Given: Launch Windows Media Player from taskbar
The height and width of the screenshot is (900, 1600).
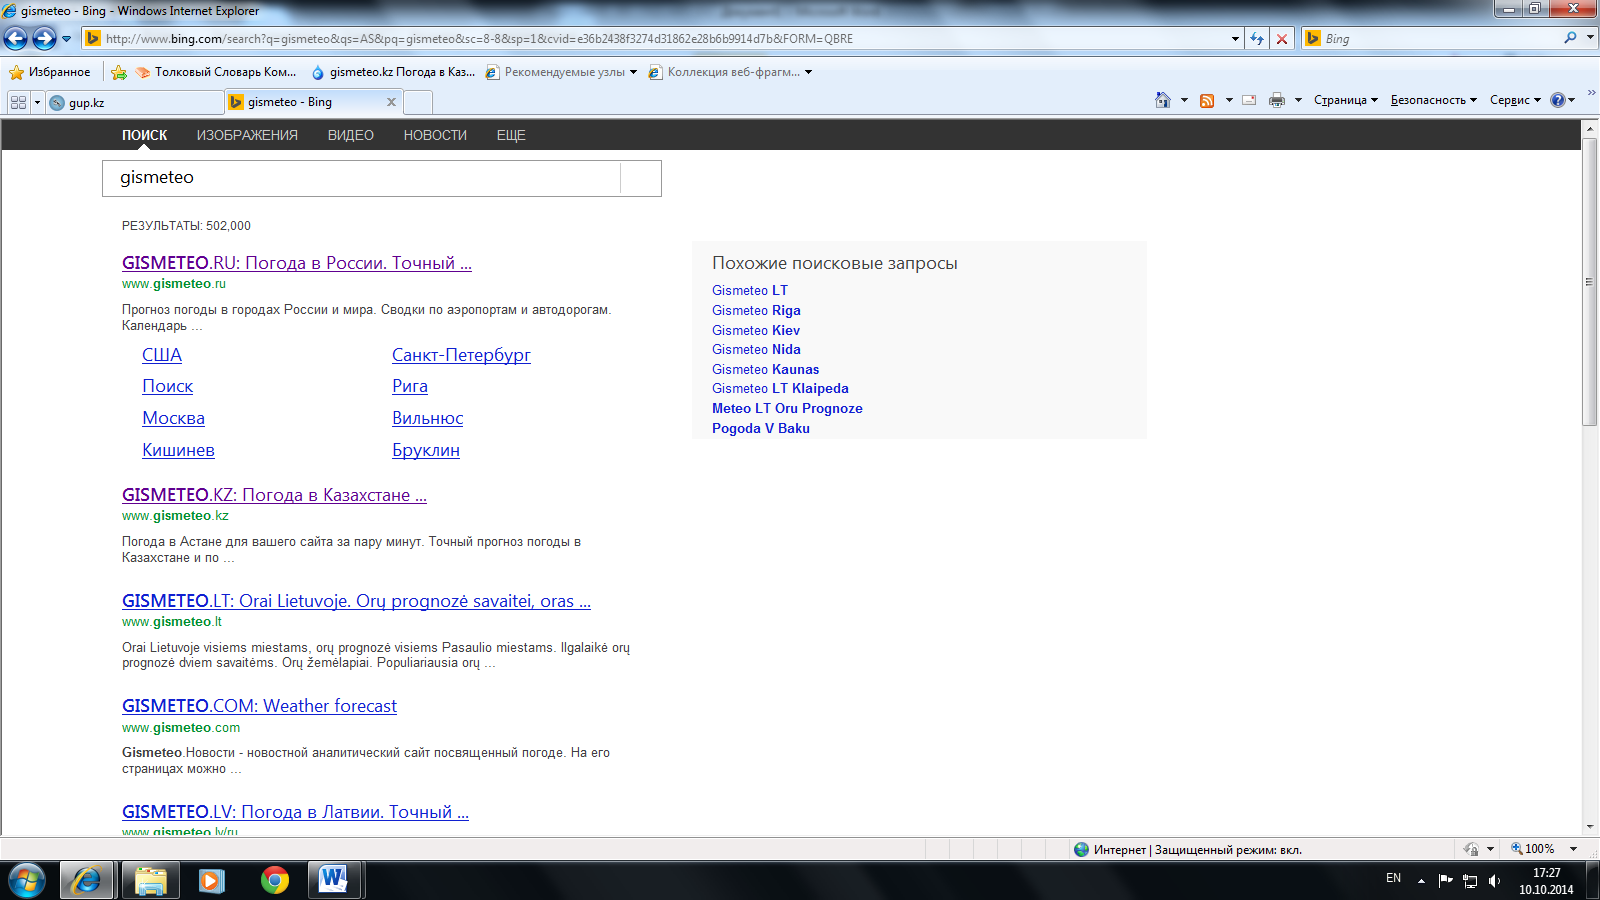Looking at the screenshot, I should [211, 880].
